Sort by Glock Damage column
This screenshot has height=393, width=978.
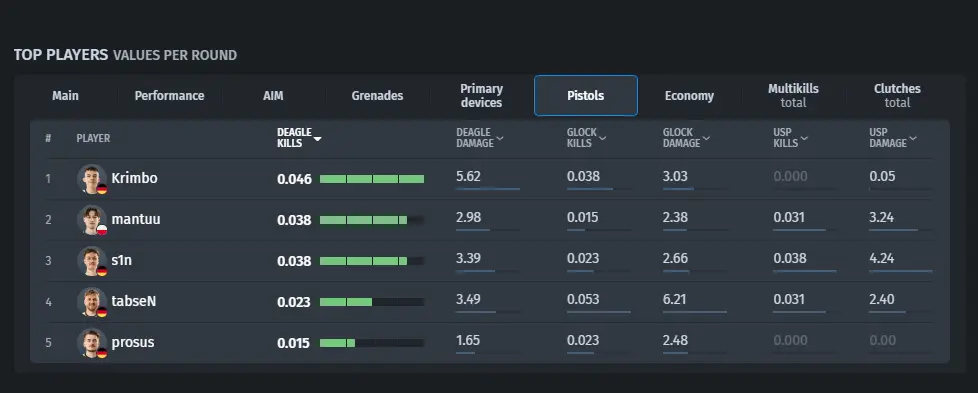(686, 138)
